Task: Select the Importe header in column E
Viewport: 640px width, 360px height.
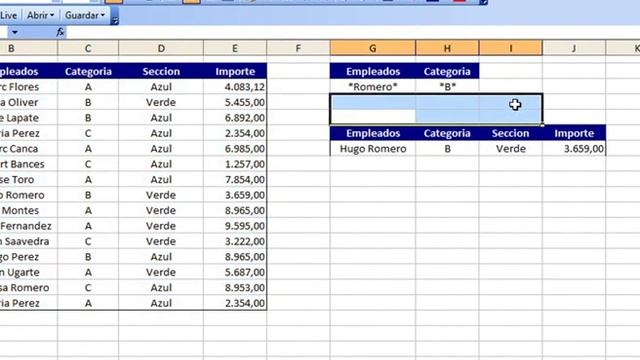Action: tap(235, 71)
